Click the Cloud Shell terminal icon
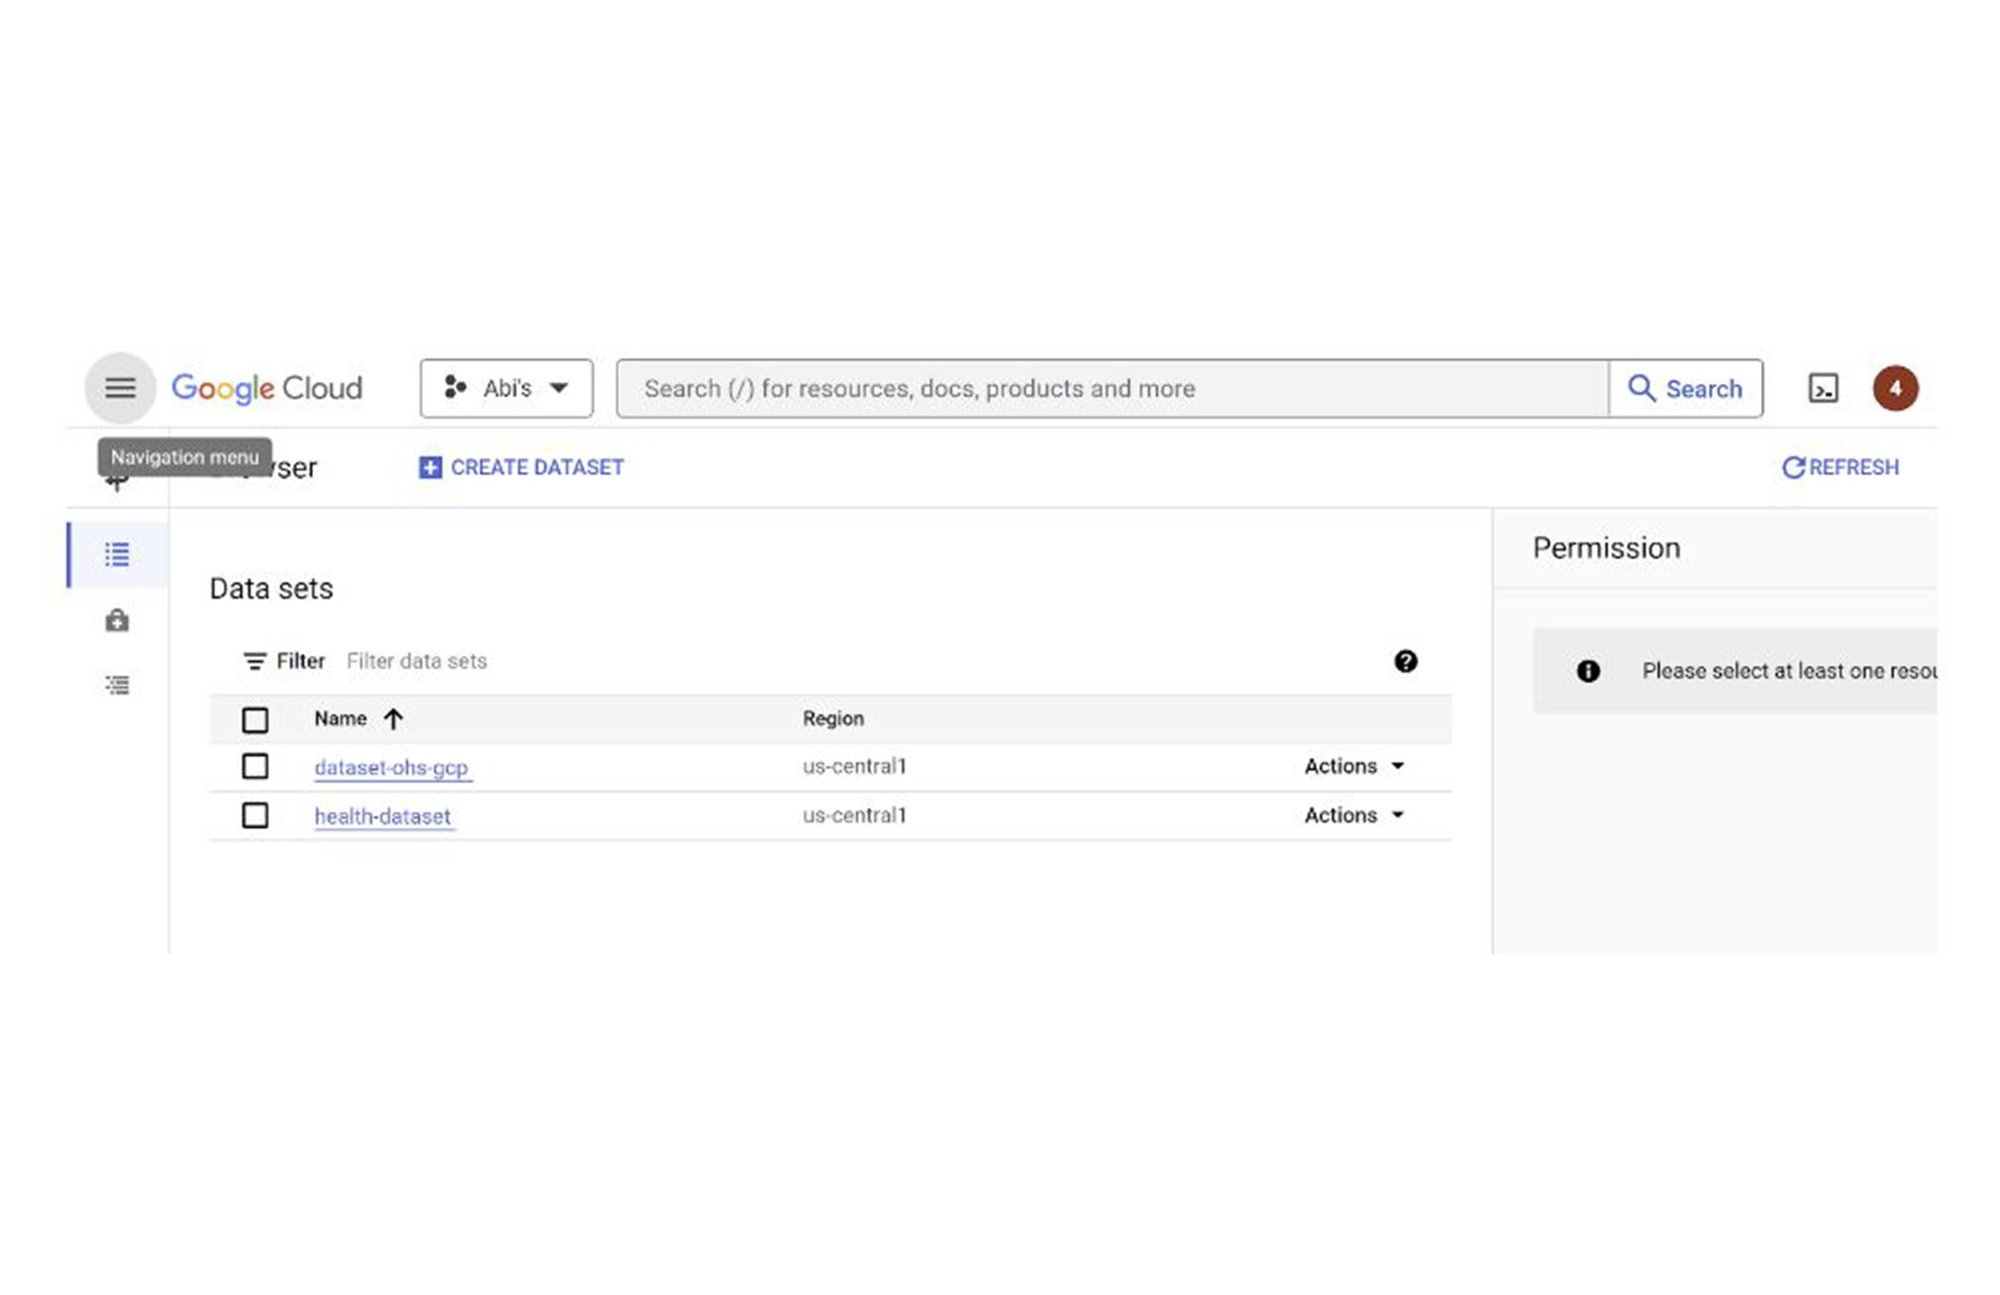 point(1822,388)
